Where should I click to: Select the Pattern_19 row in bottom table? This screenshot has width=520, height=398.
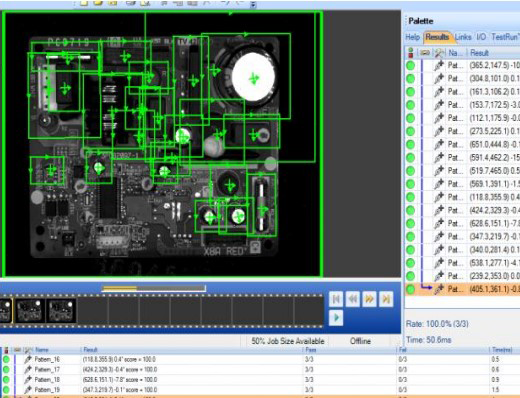click(x=260, y=389)
